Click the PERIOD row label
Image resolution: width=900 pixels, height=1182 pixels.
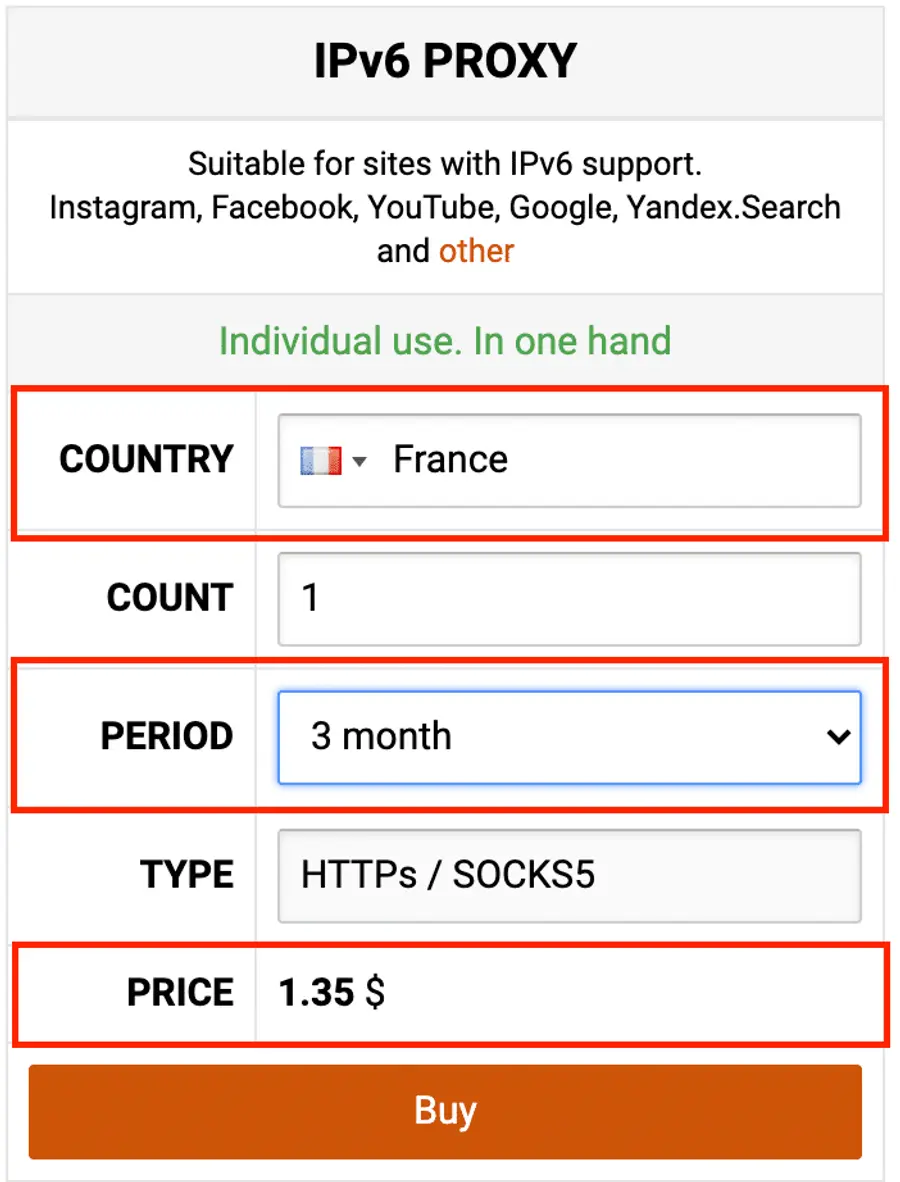point(167,736)
